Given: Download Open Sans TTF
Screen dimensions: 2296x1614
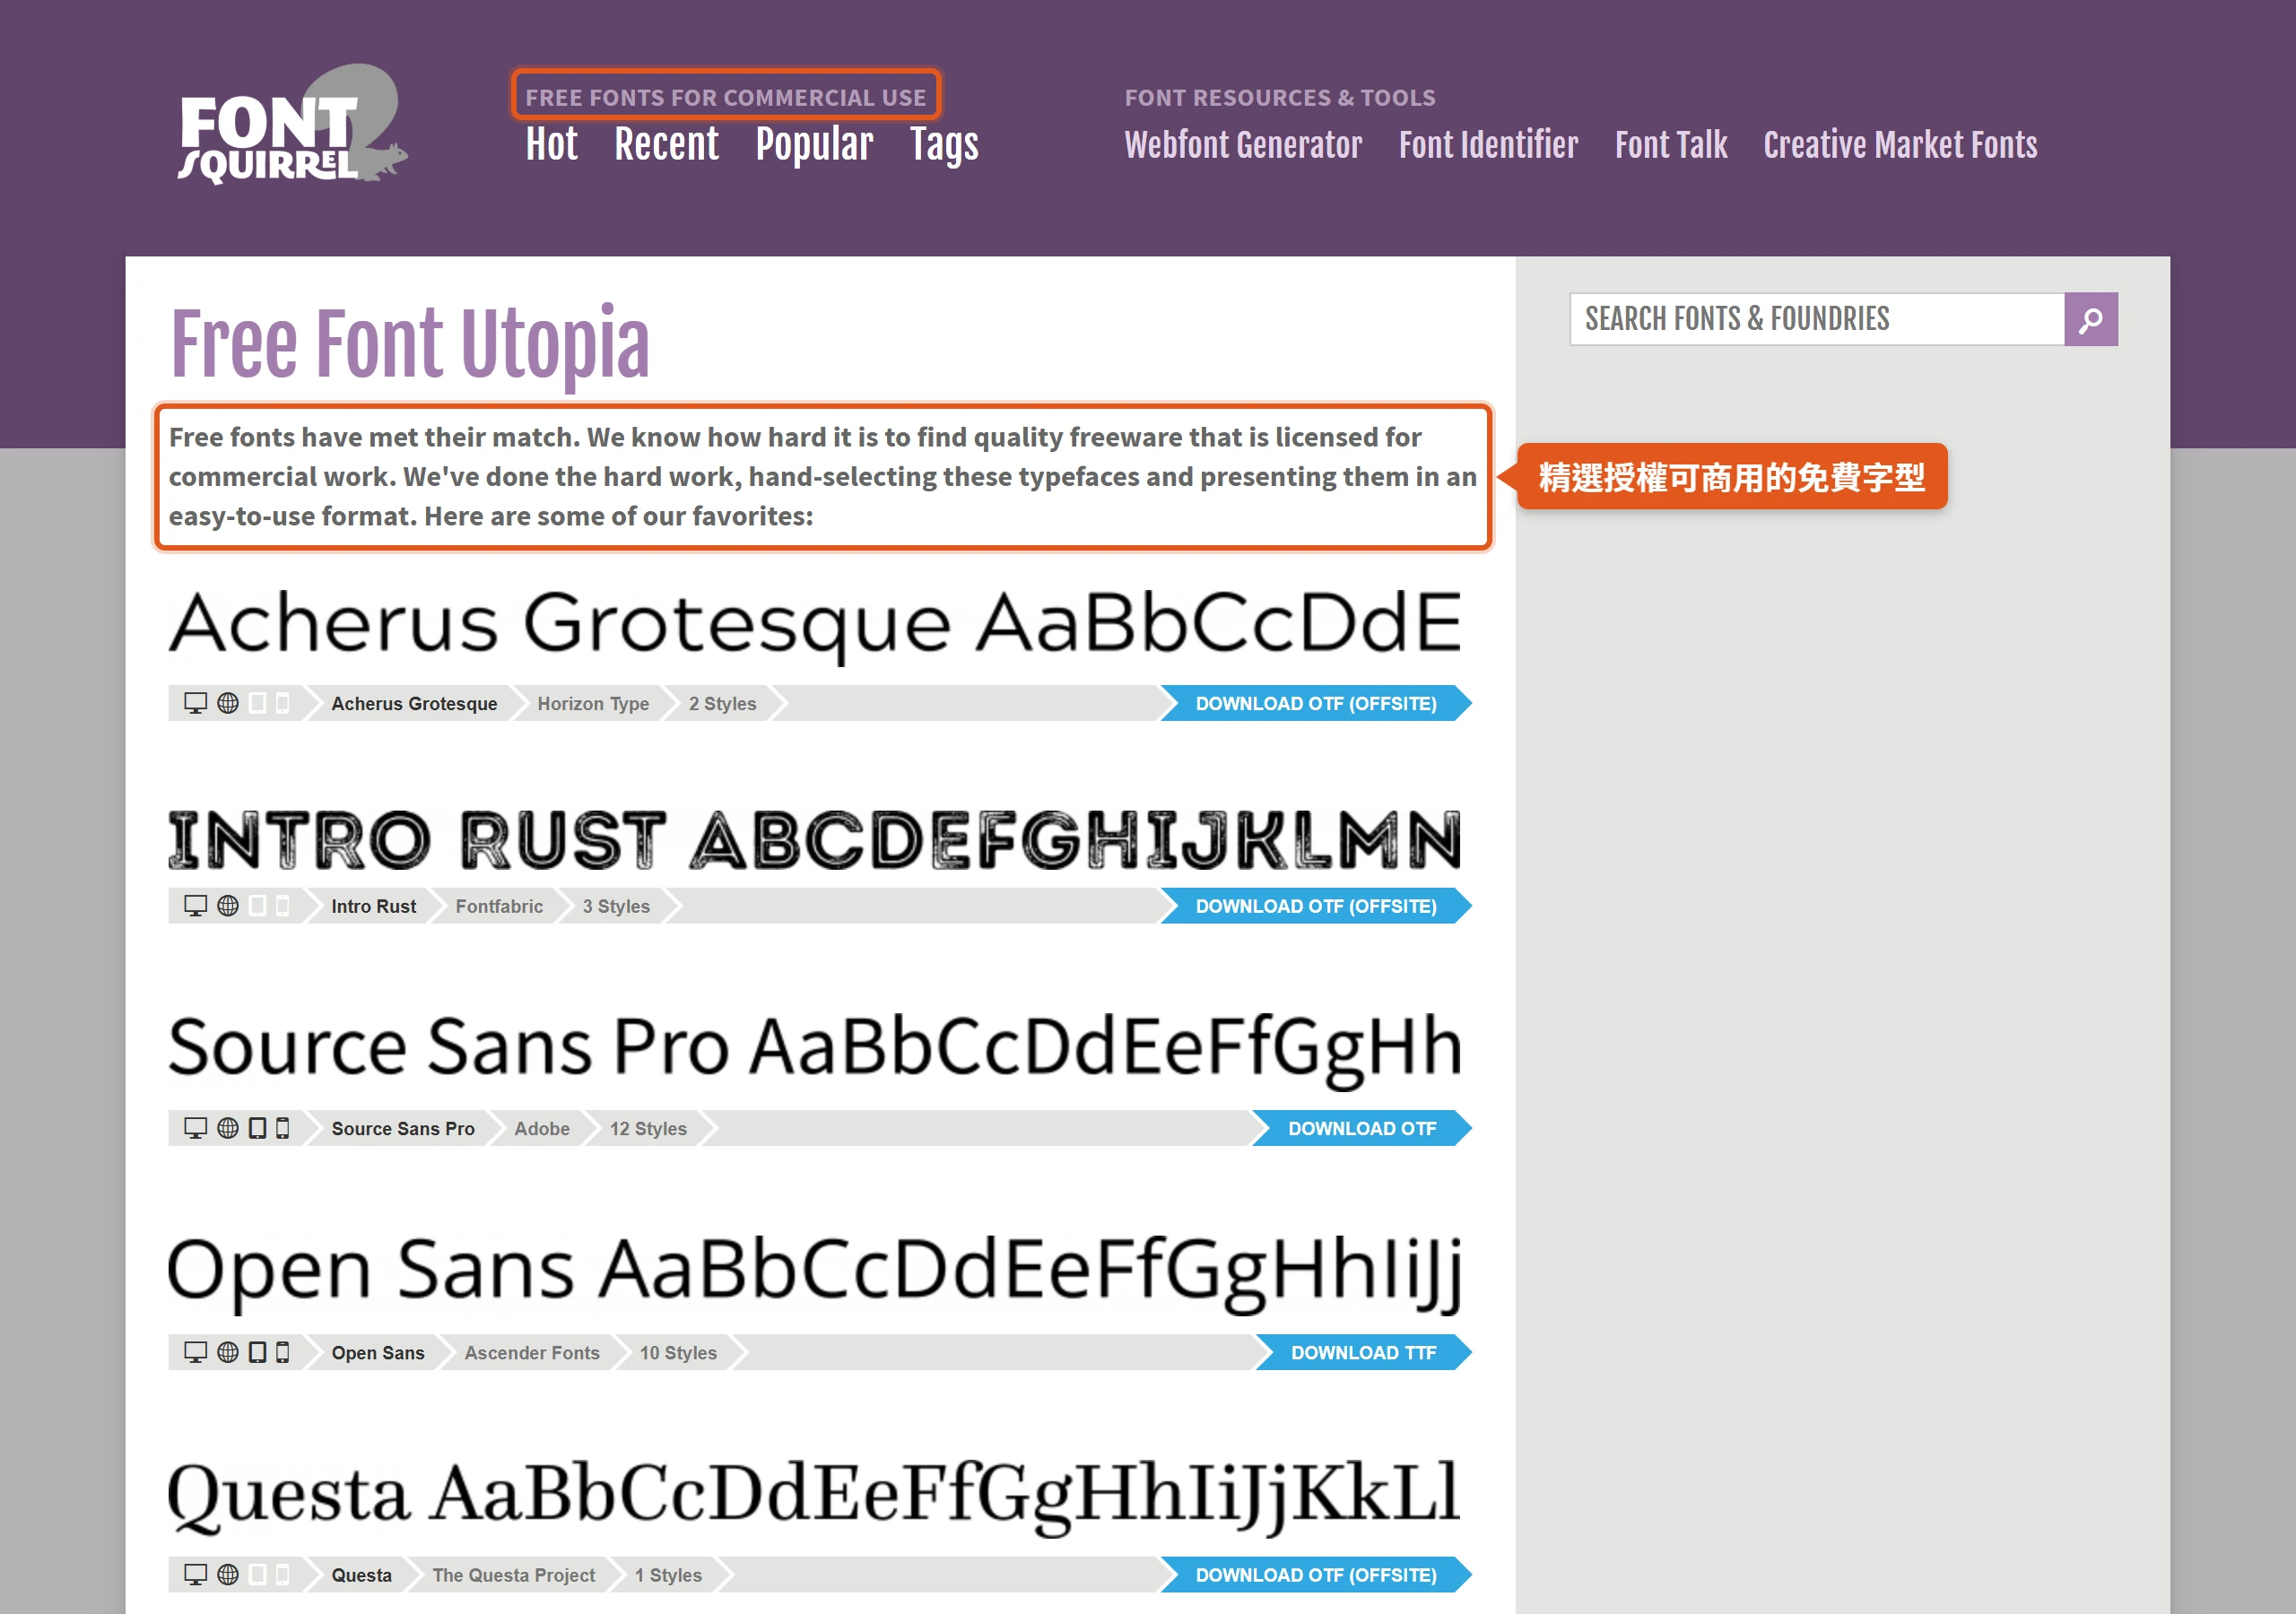Looking at the screenshot, I should click(1364, 1352).
